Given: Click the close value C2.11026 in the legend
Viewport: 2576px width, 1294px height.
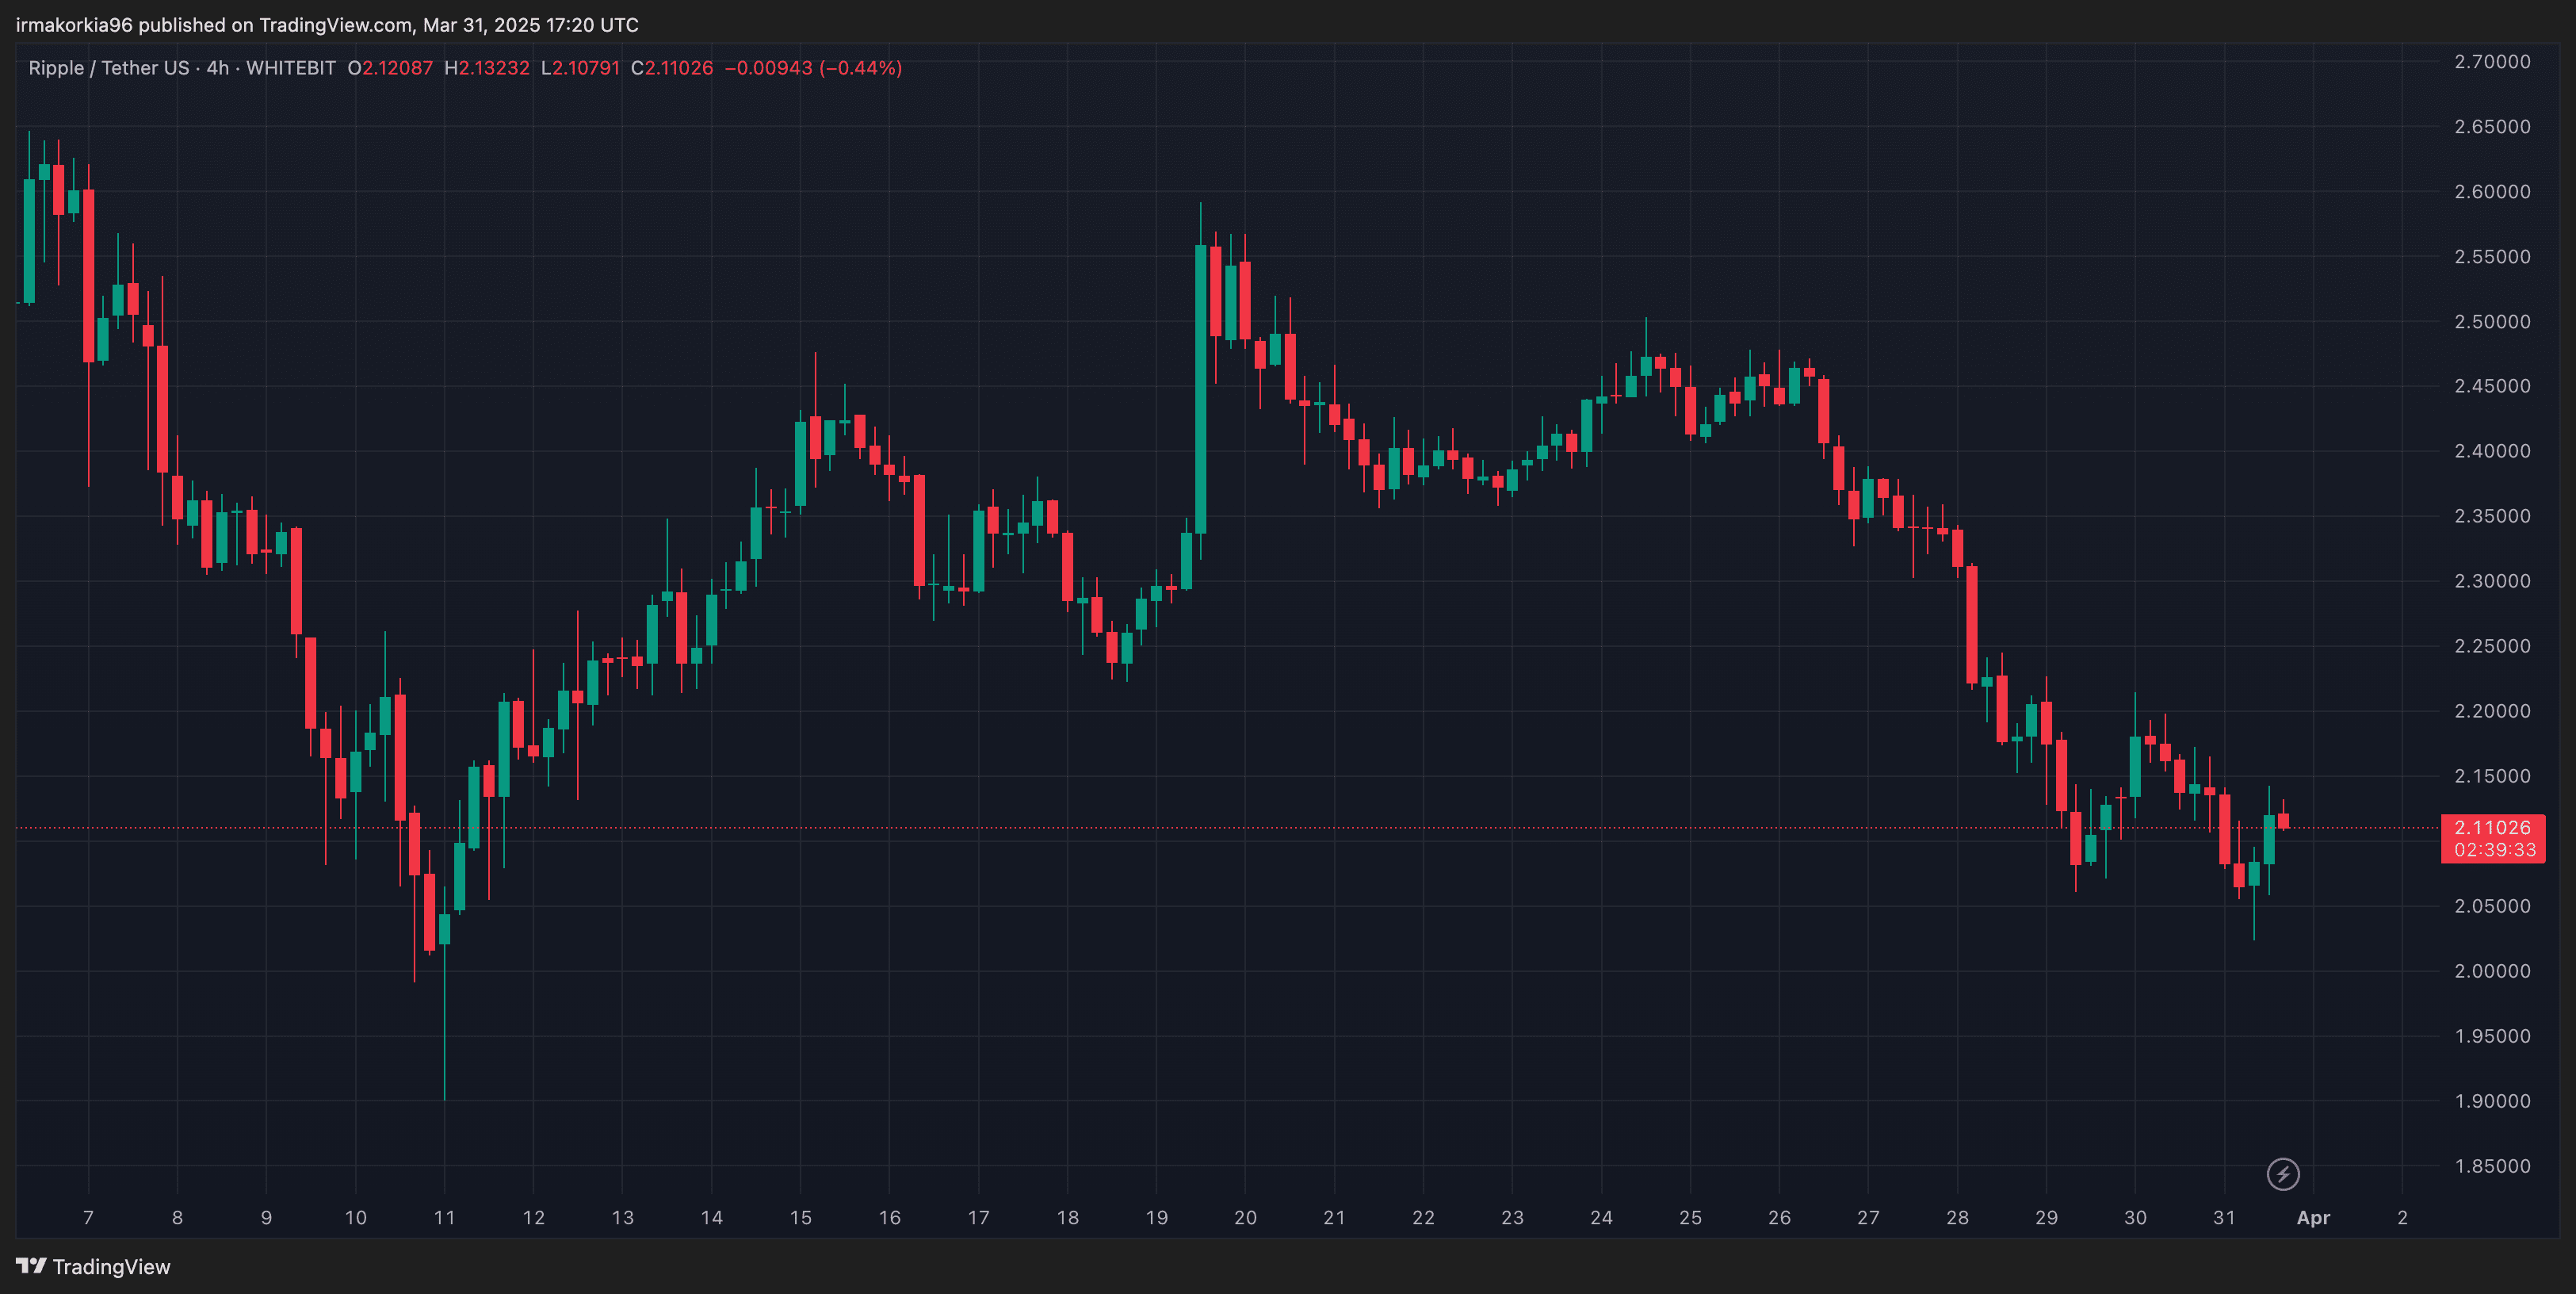Looking at the screenshot, I should (672, 68).
